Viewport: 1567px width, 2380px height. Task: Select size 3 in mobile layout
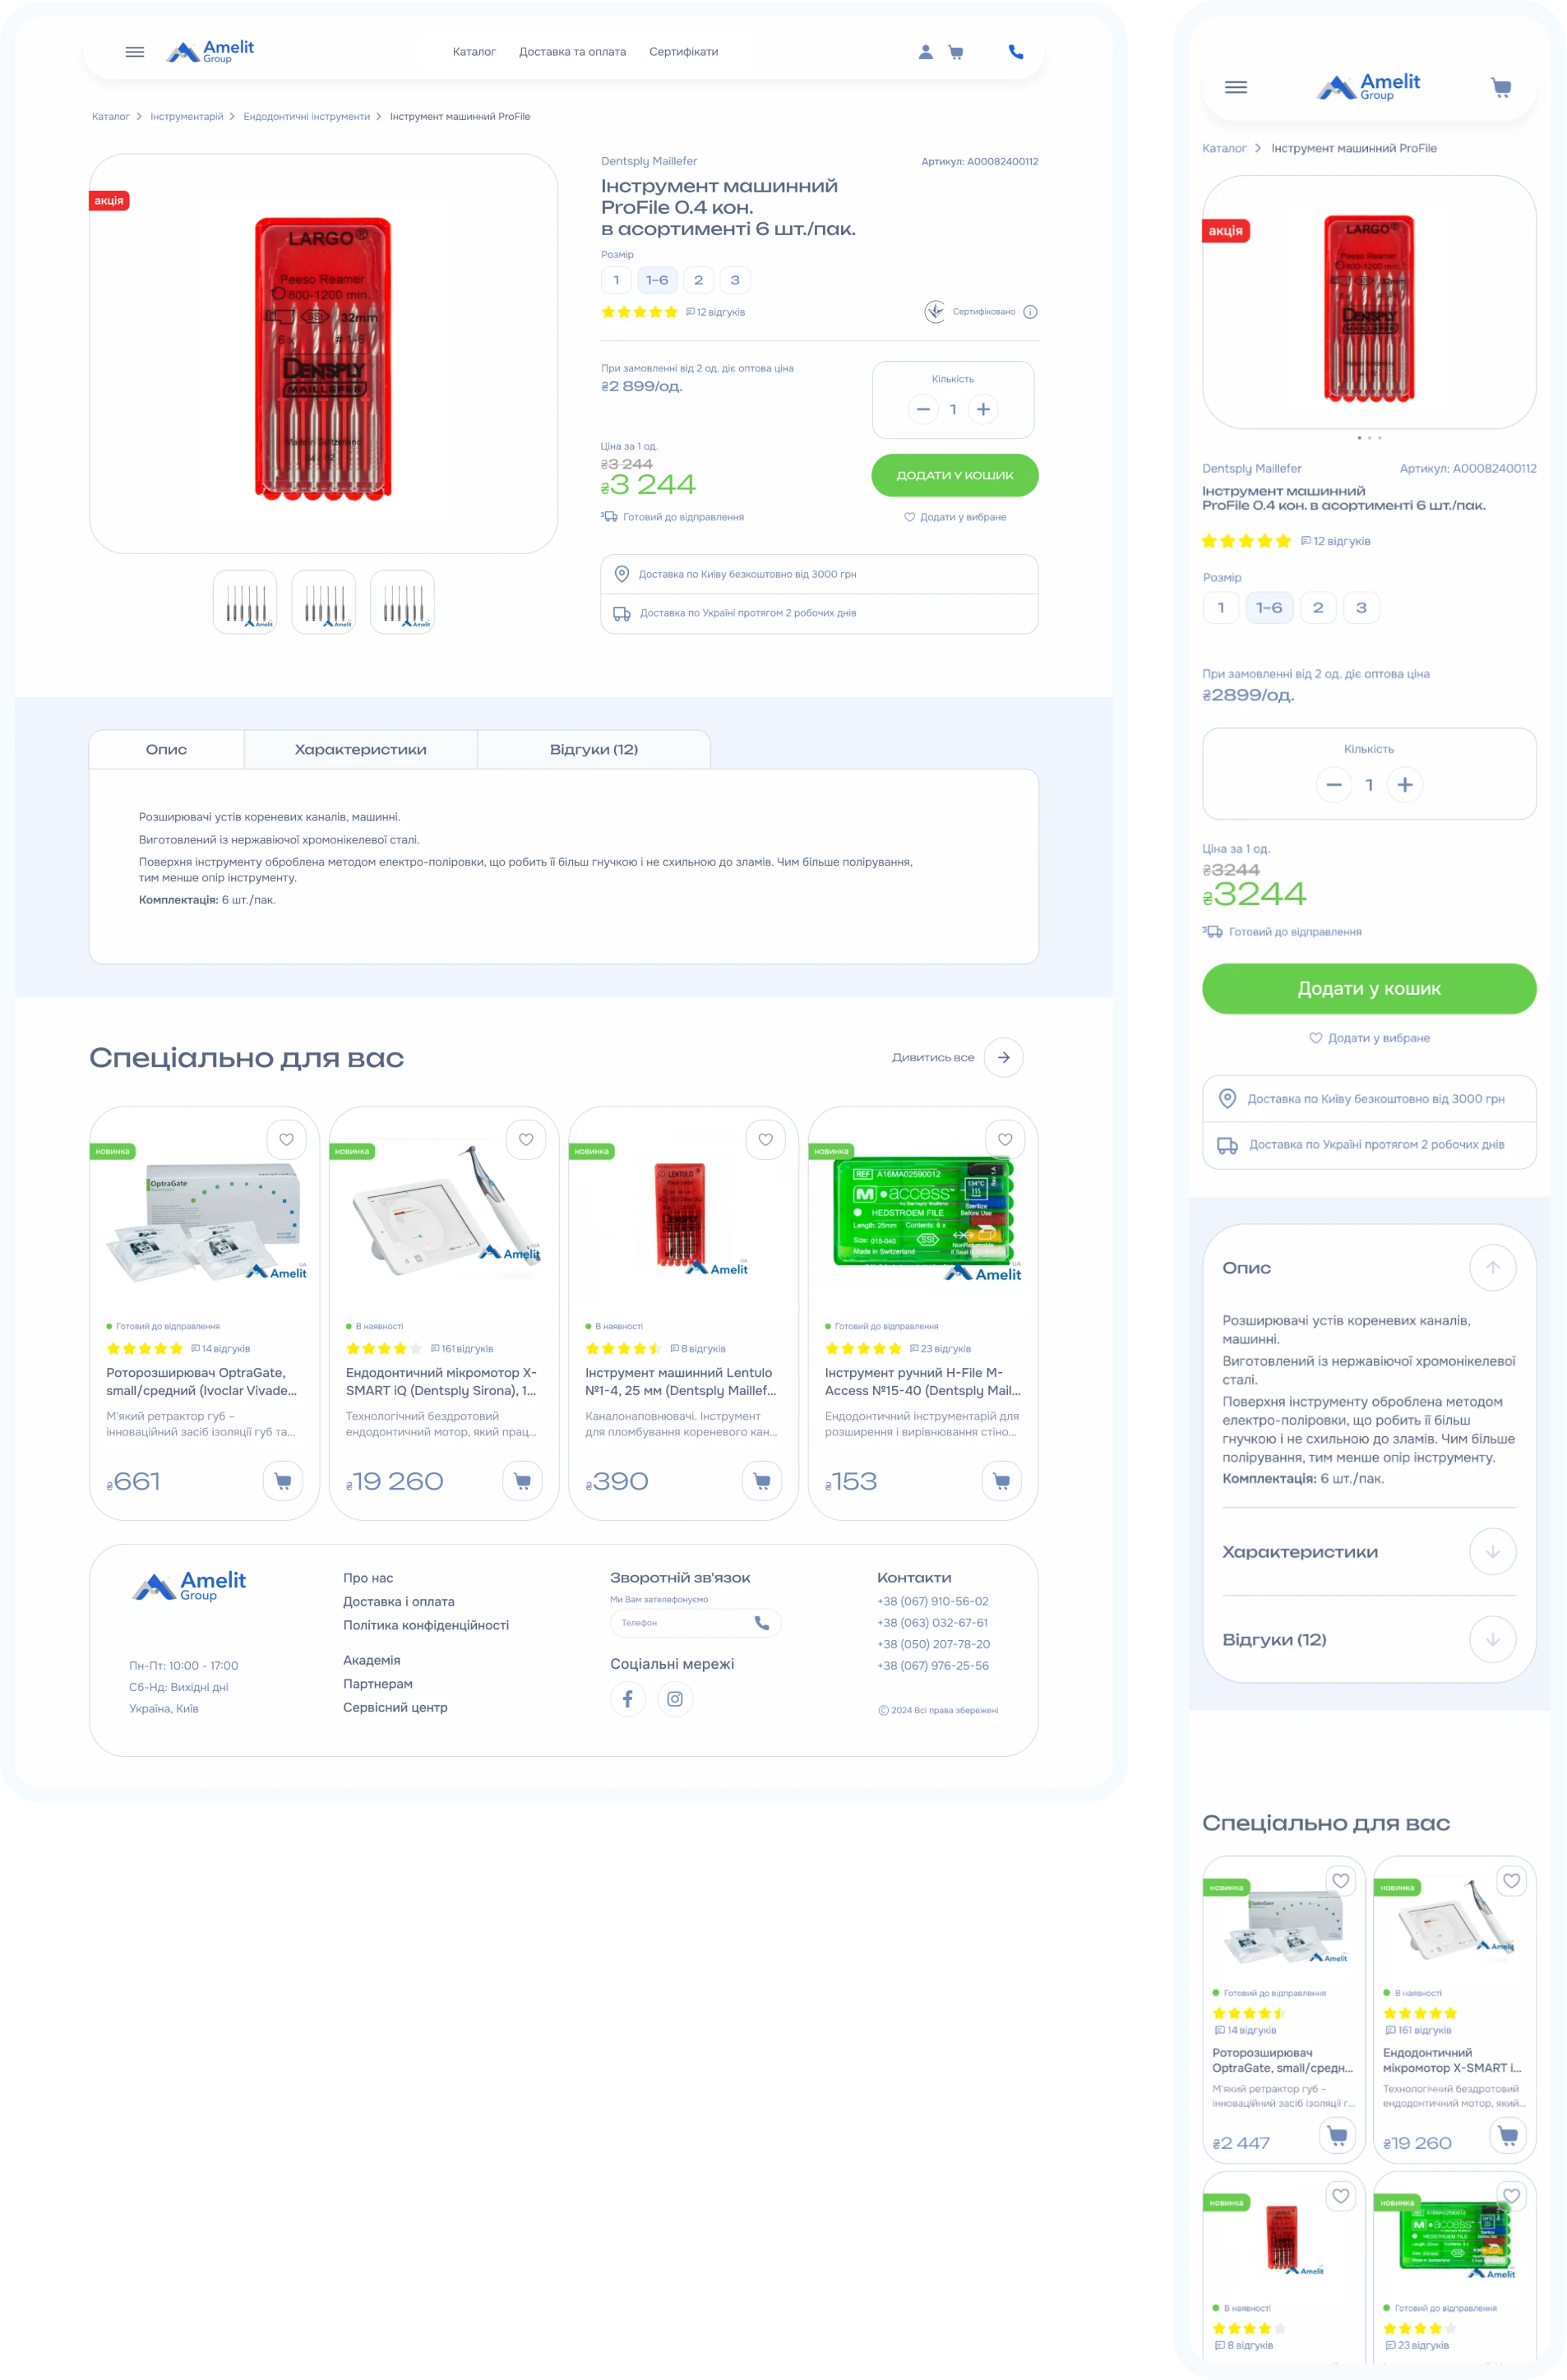tap(1361, 608)
